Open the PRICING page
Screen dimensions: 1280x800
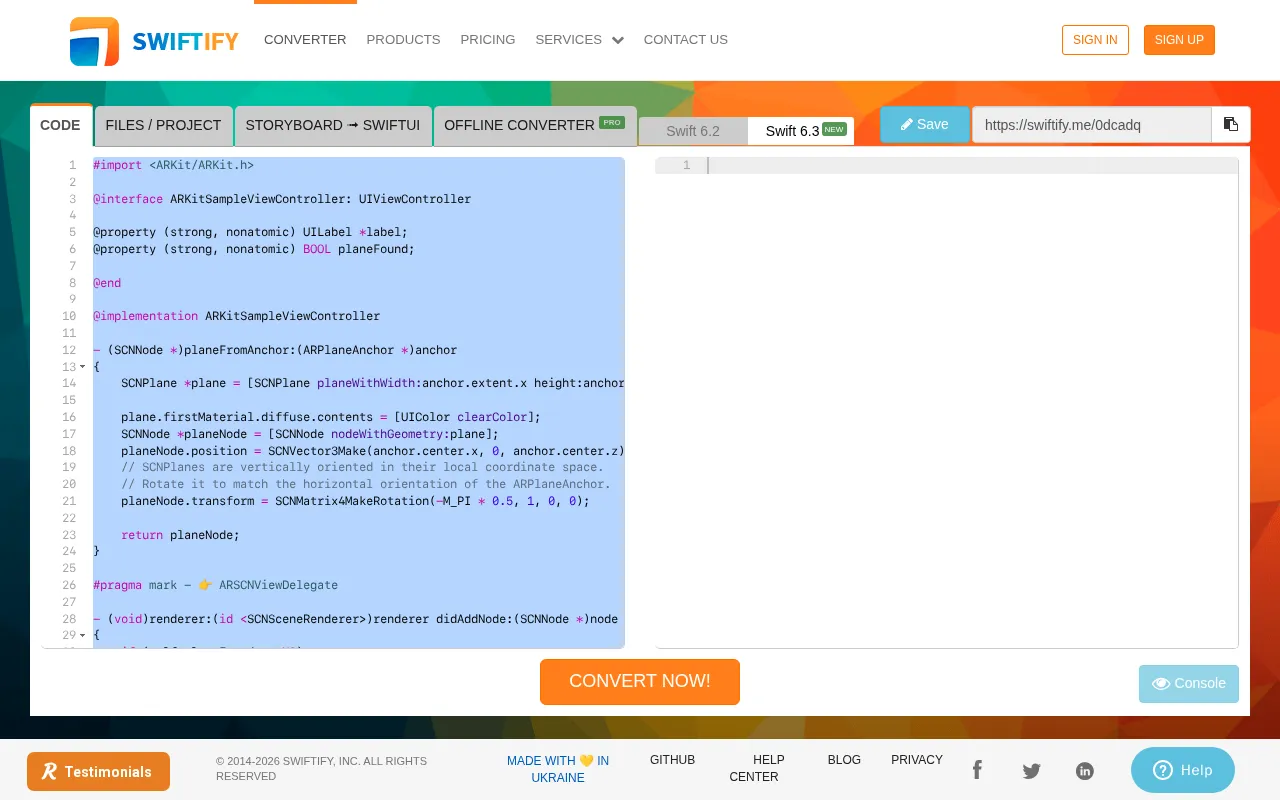point(488,40)
